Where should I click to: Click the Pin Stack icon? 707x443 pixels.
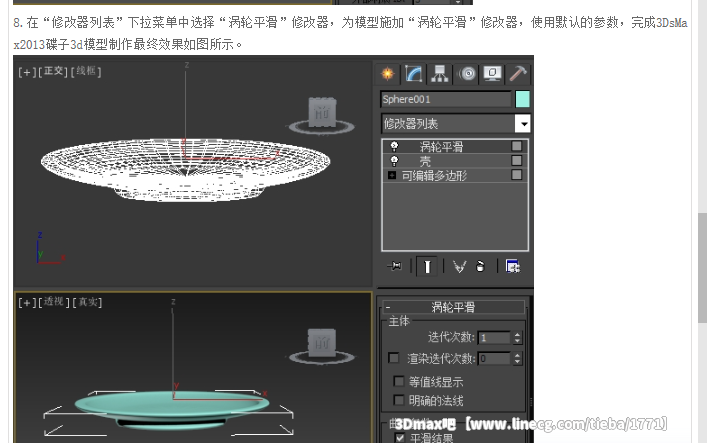tap(396, 266)
